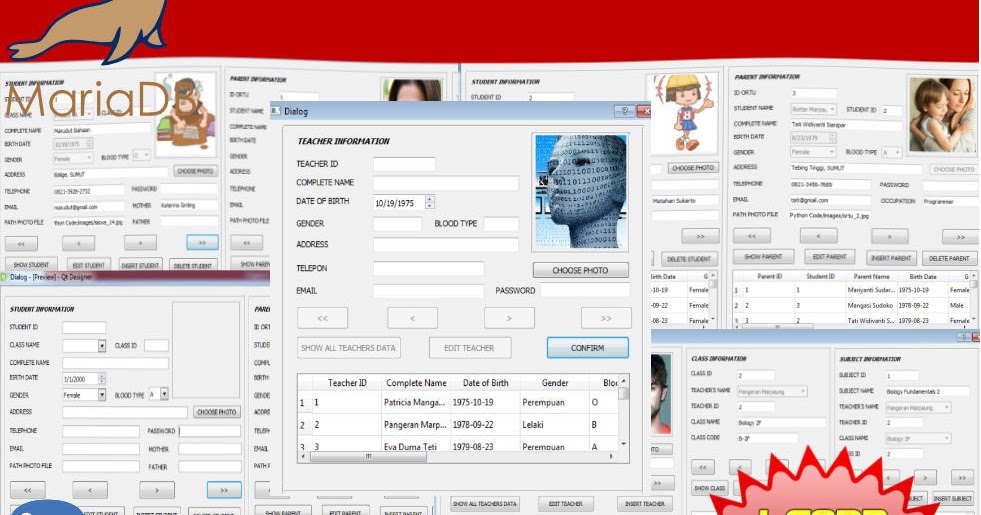Click the Edit Teacher button in front dialog

469,348
